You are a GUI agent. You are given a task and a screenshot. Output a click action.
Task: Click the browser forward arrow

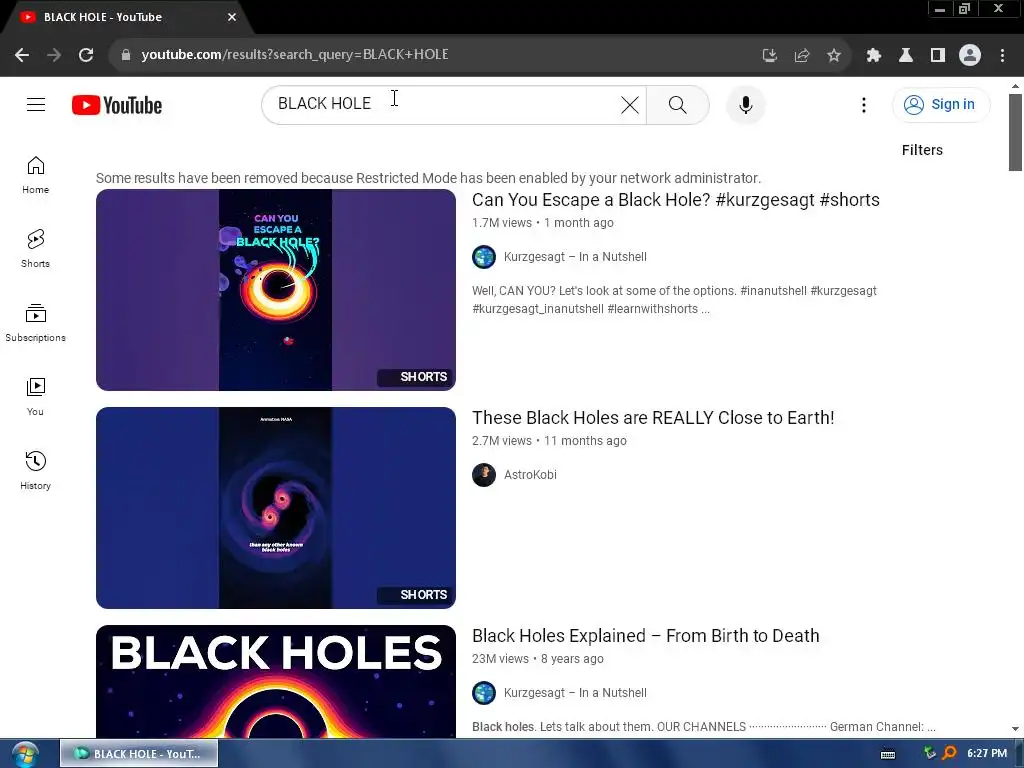(x=54, y=55)
